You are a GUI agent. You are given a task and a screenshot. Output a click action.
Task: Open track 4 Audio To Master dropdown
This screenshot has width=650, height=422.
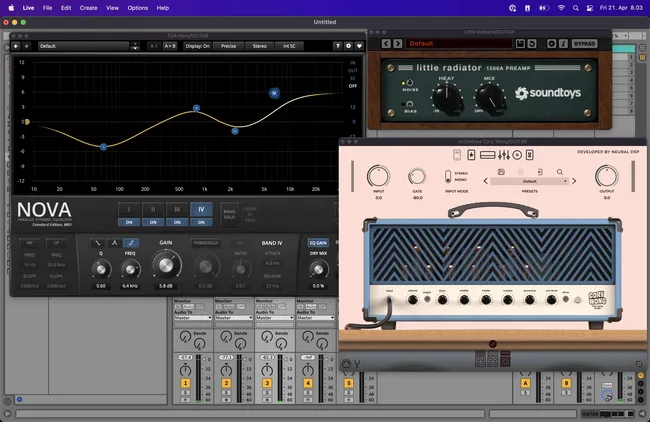pos(315,318)
